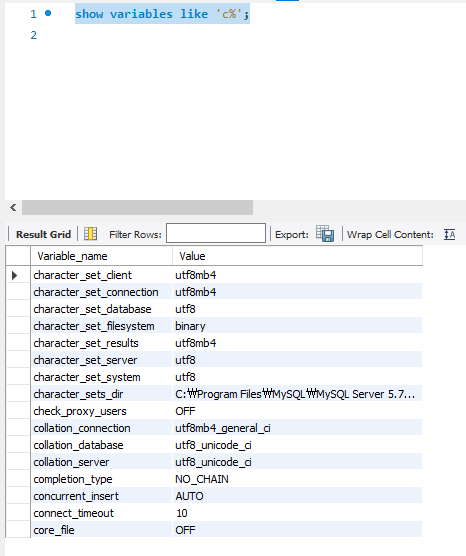Select the core_file cell
Image resolution: width=466 pixels, height=556 pixels.
101,530
